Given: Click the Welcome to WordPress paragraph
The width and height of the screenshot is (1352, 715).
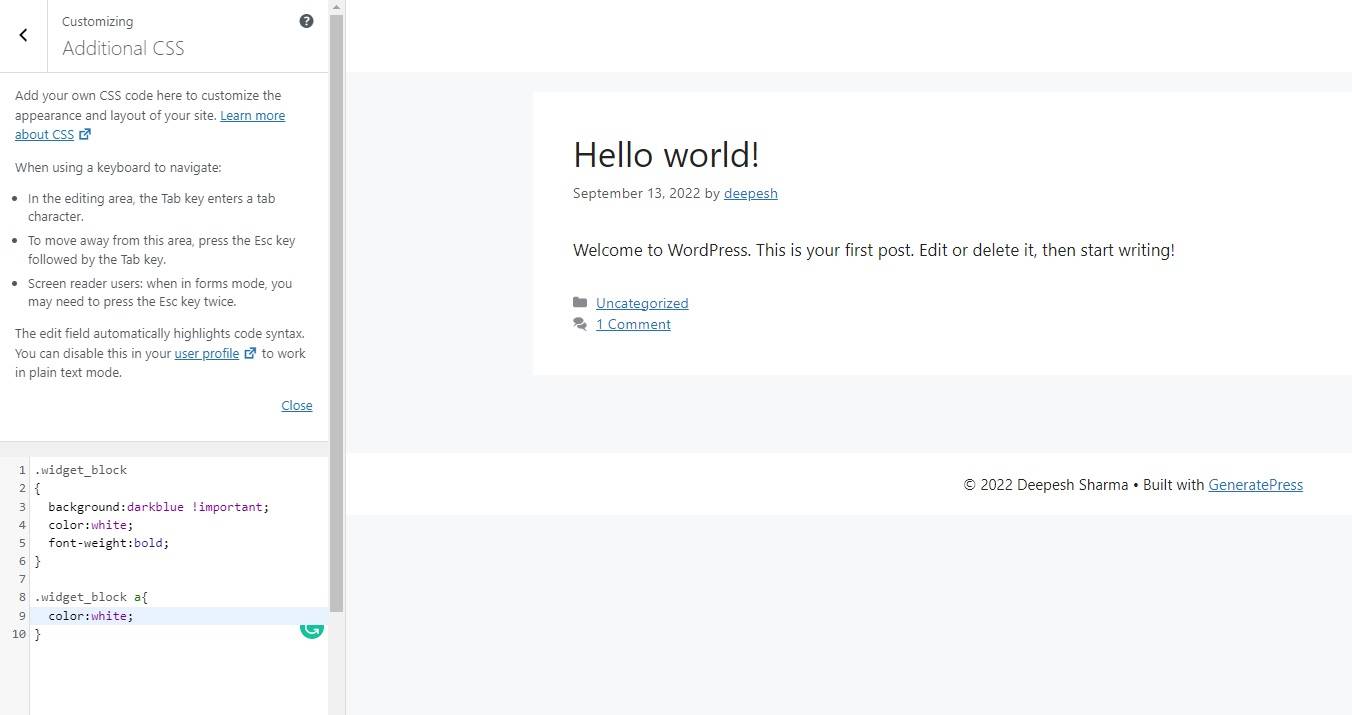Looking at the screenshot, I should point(873,250).
